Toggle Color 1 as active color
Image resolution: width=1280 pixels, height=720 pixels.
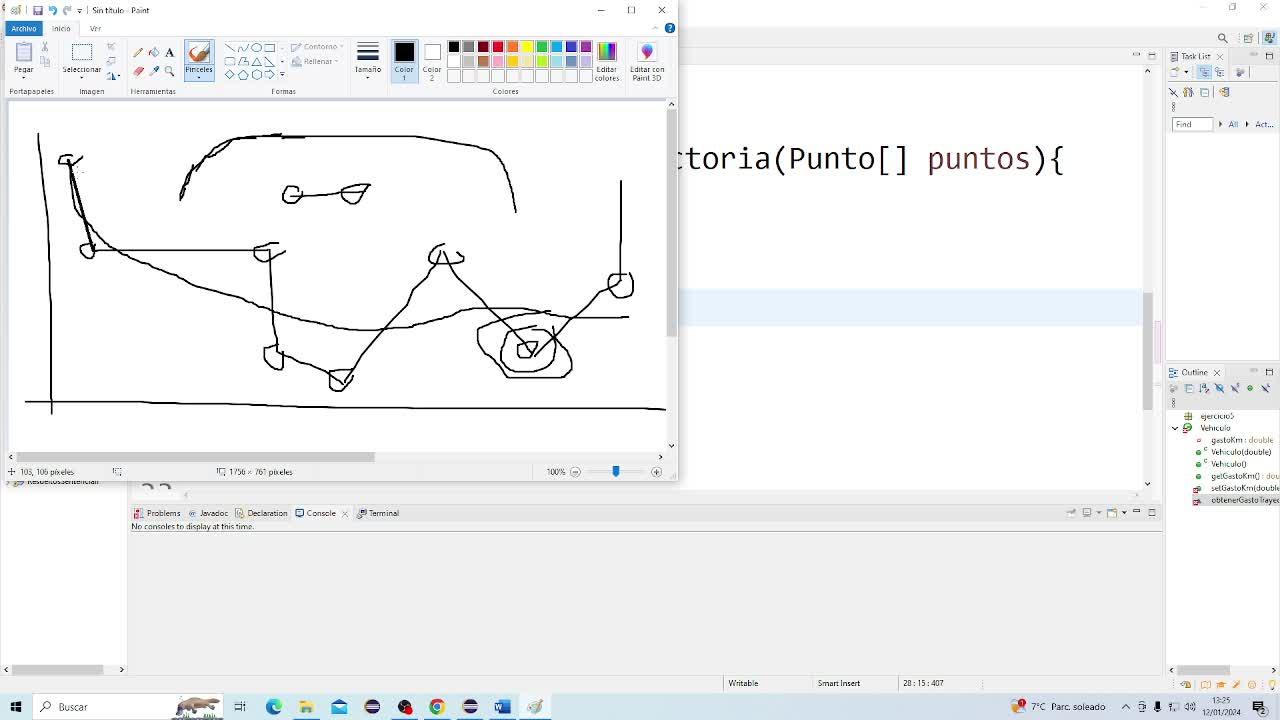pos(404,59)
